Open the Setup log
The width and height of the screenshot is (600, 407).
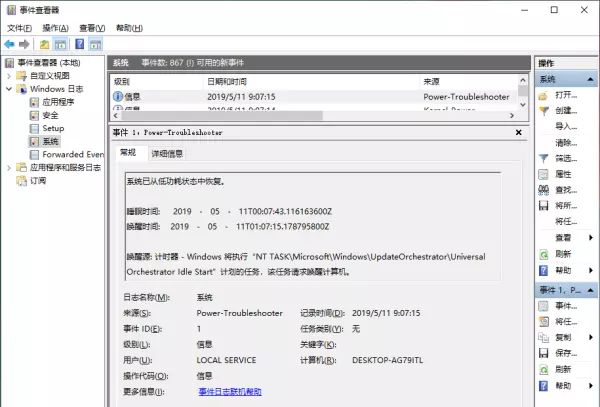coord(53,128)
